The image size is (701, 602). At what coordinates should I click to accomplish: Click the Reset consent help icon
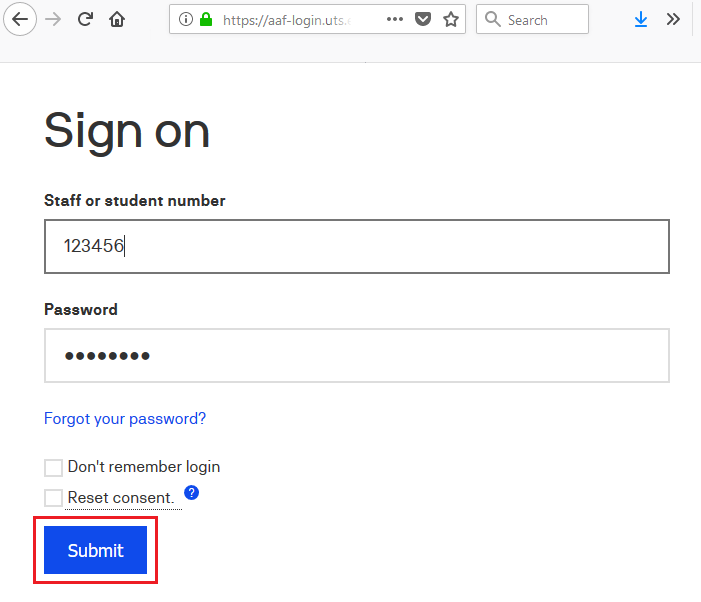pyautogui.click(x=192, y=493)
